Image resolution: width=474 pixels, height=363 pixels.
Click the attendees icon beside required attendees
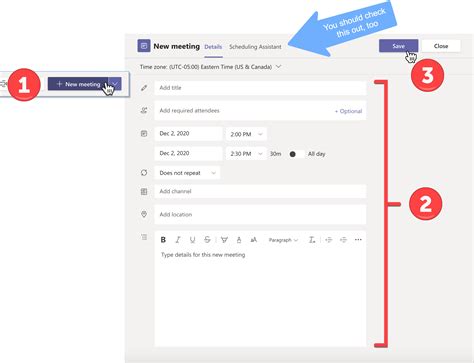(144, 111)
